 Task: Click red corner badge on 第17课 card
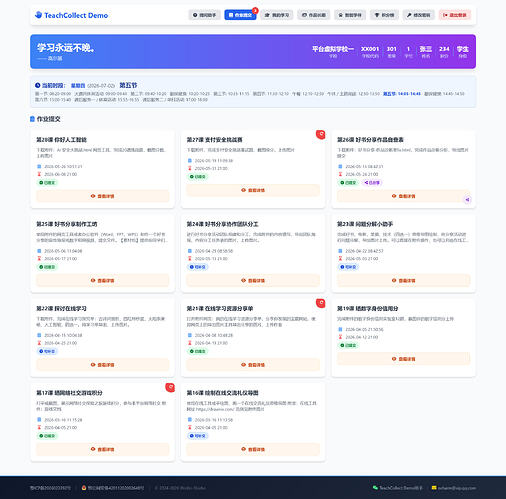click(170, 388)
